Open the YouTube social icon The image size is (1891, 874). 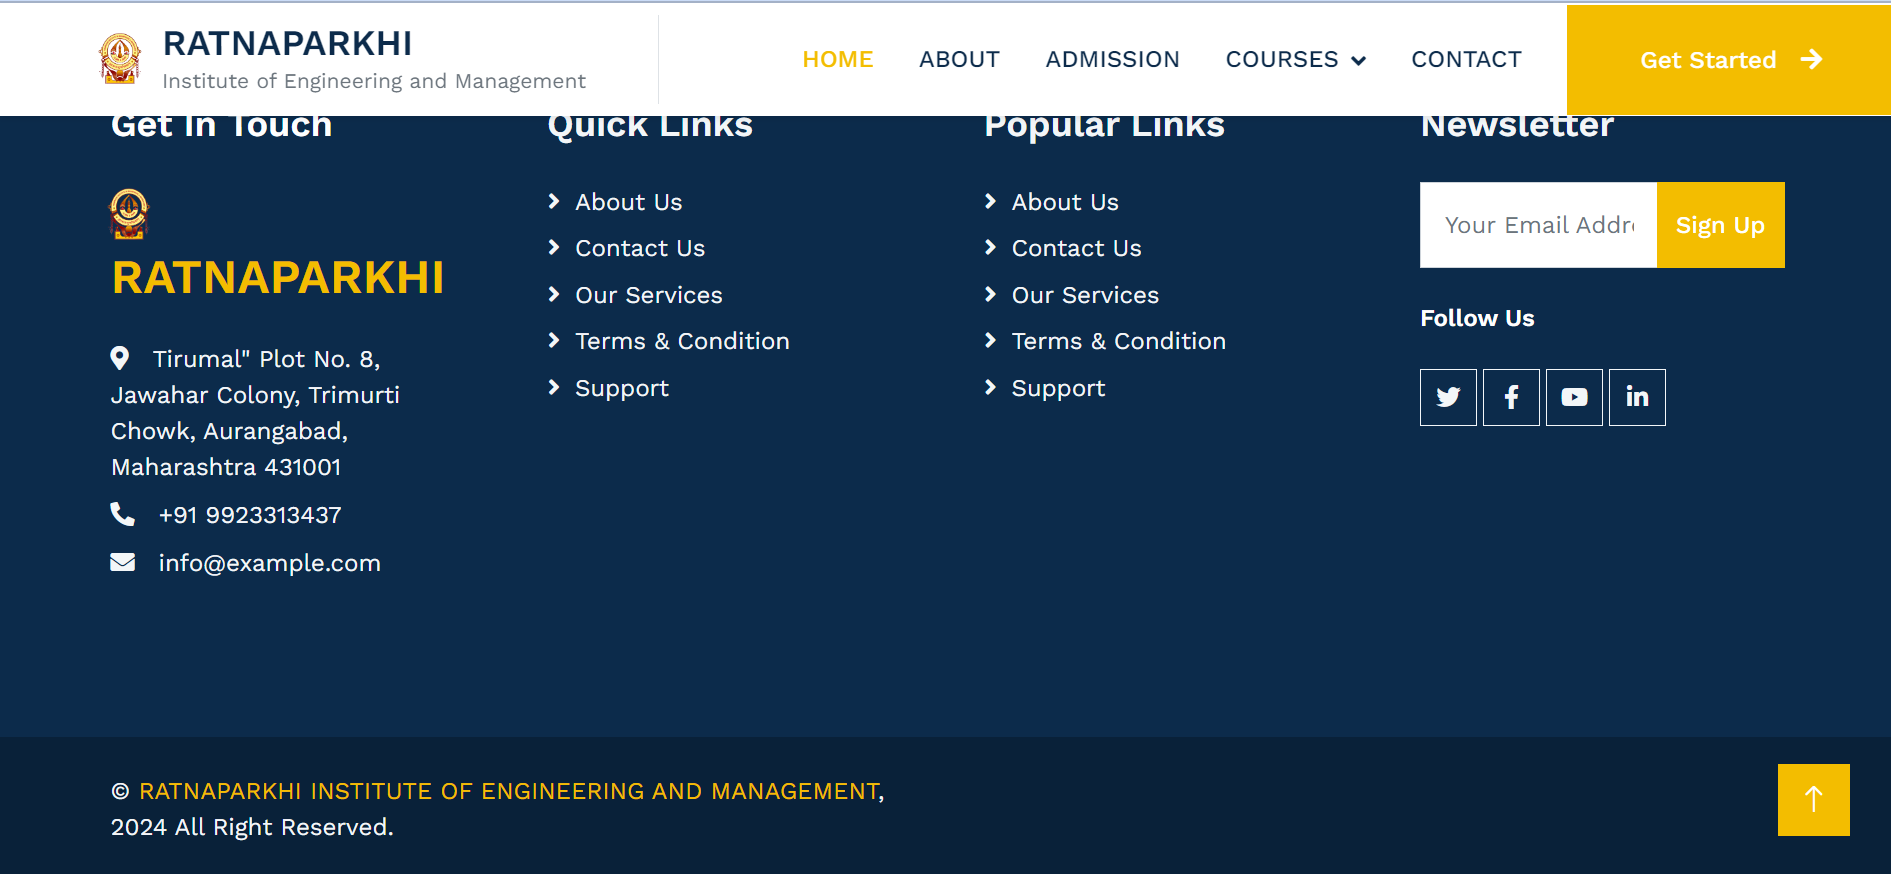click(x=1574, y=397)
